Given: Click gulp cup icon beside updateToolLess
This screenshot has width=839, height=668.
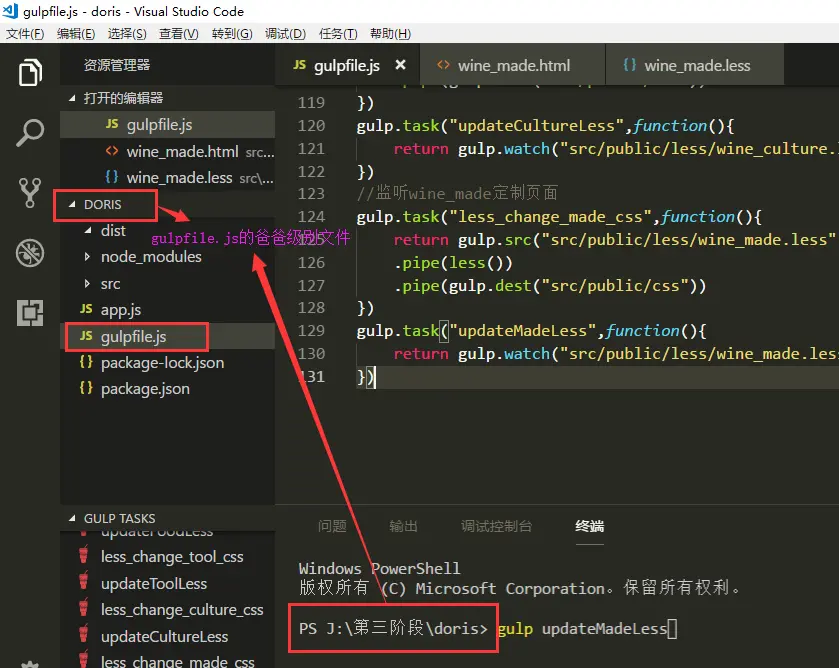Looking at the screenshot, I should click(83, 582).
